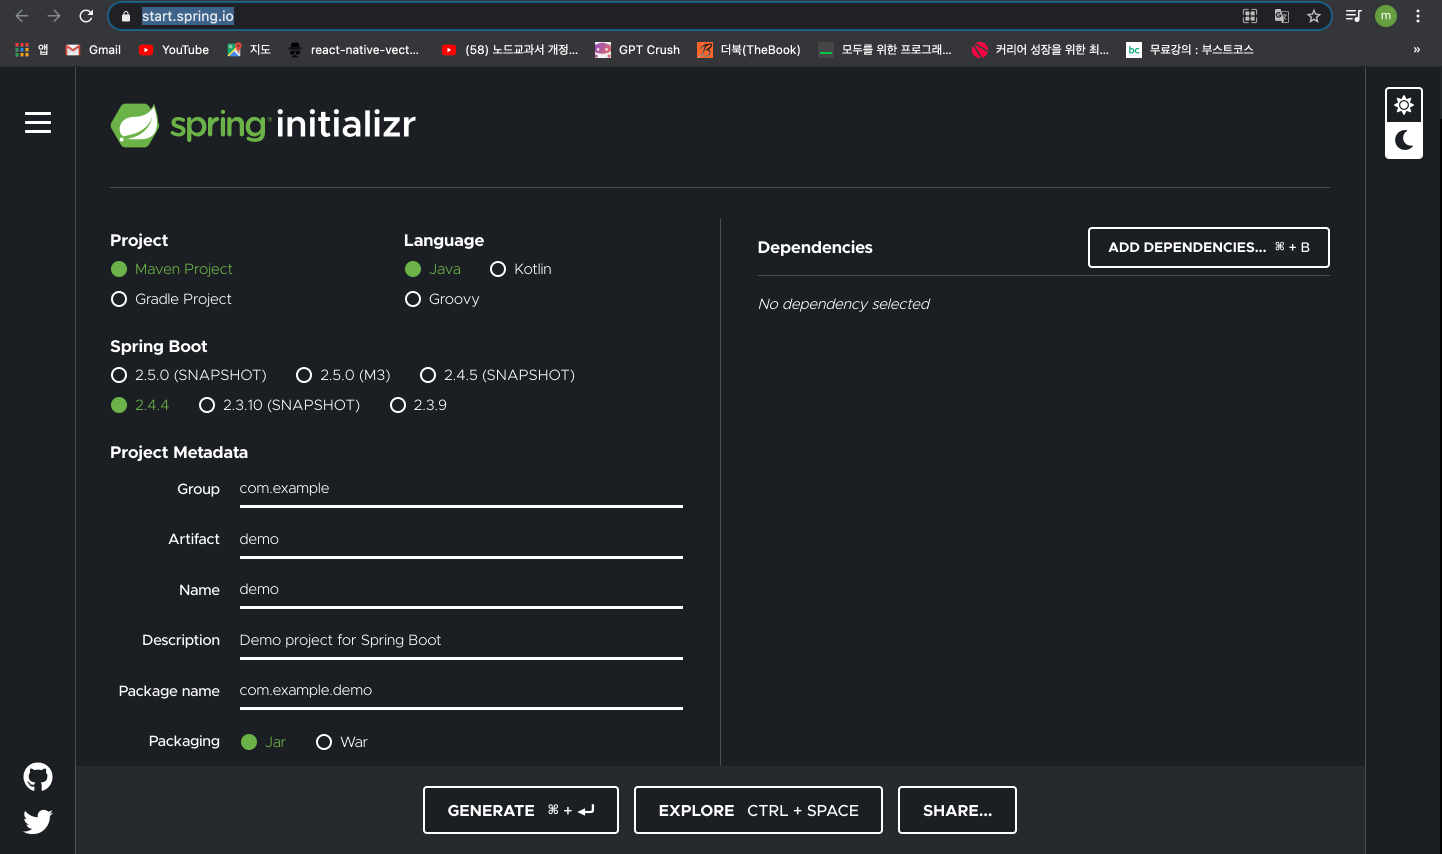
Task: Open the media control playlist icon
Action: coord(1353,16)
